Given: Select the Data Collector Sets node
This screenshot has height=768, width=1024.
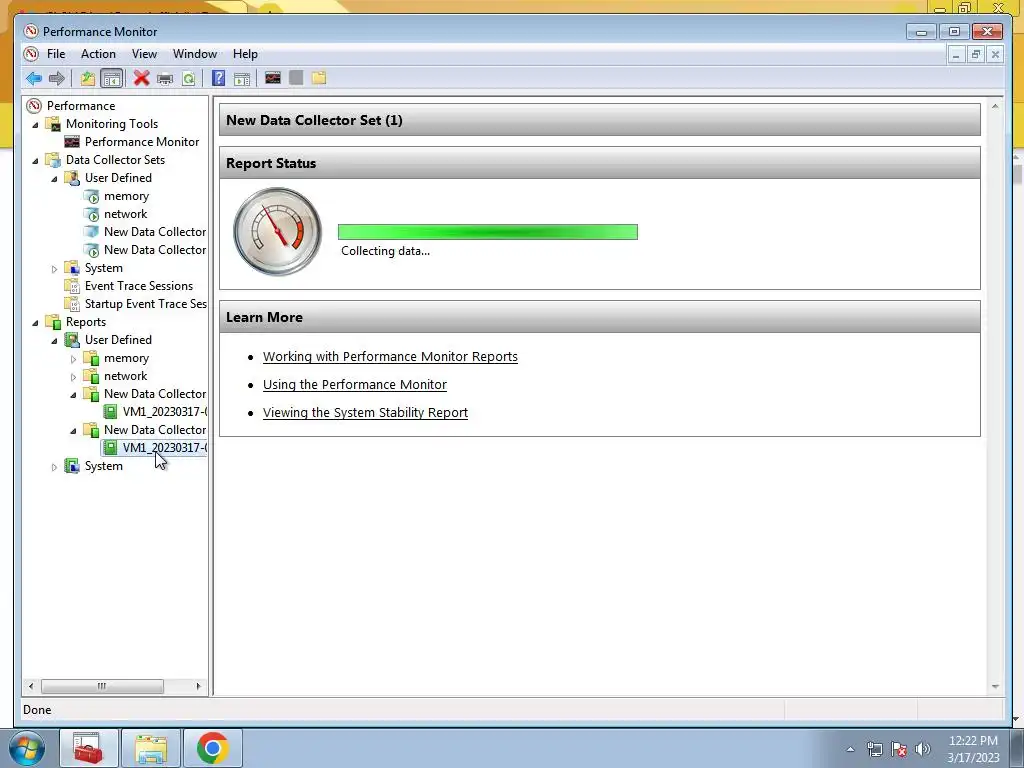Looking at the screenshot, I should [115, 159].
